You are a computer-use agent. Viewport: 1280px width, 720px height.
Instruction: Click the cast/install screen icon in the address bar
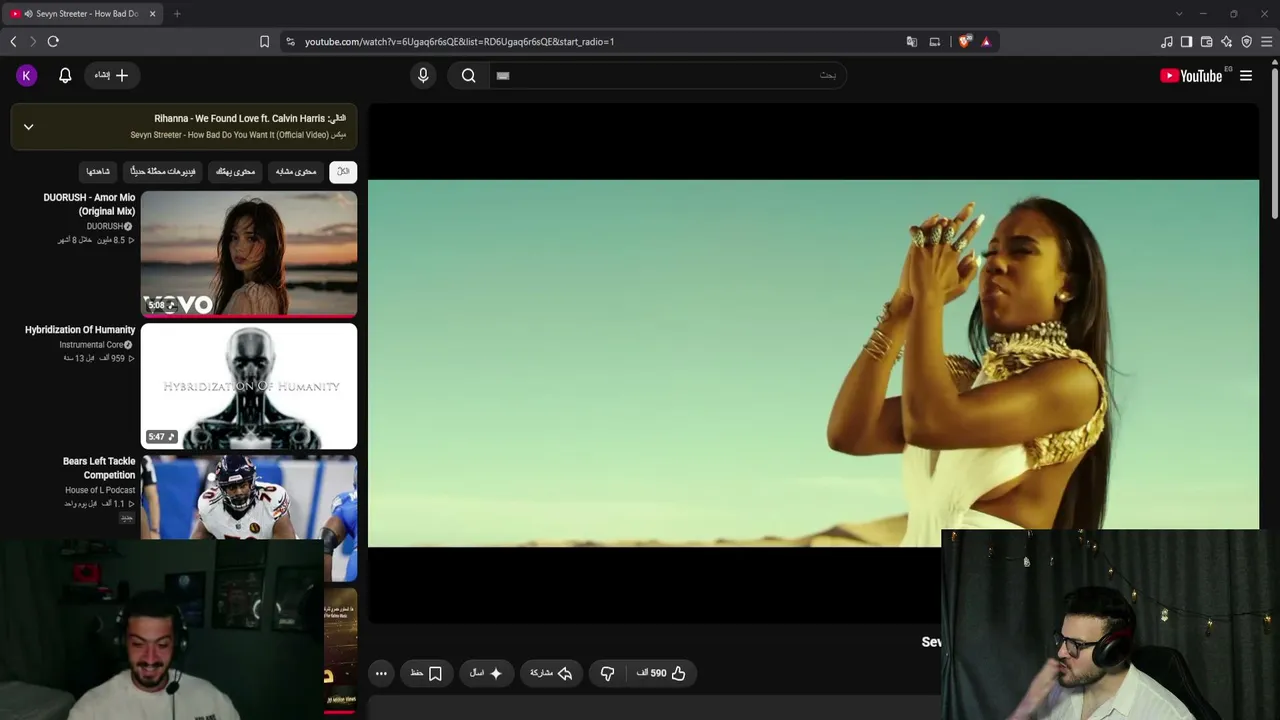pos(935,41)
